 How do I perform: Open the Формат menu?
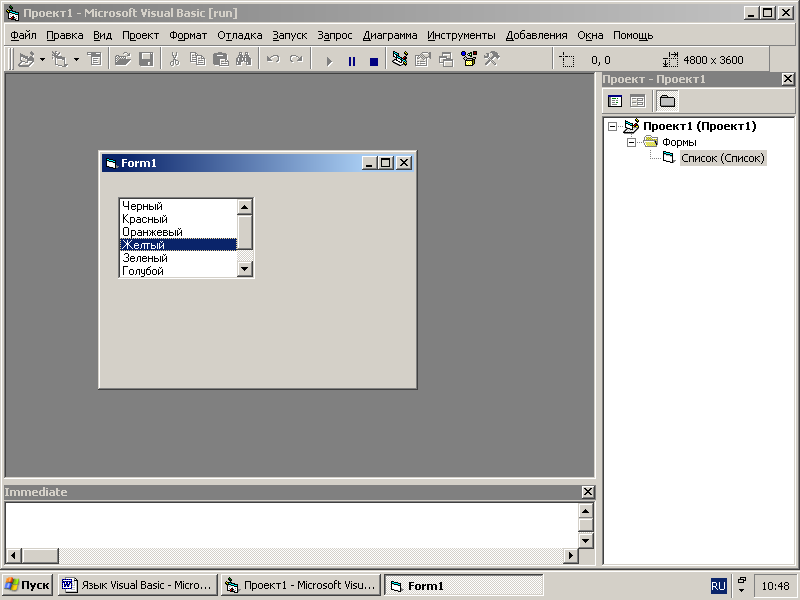(188, 35)
